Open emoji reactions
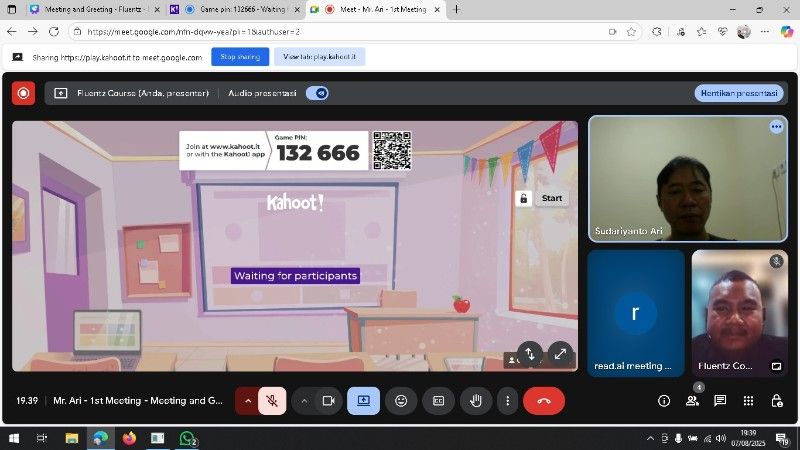 pos(401,401)
